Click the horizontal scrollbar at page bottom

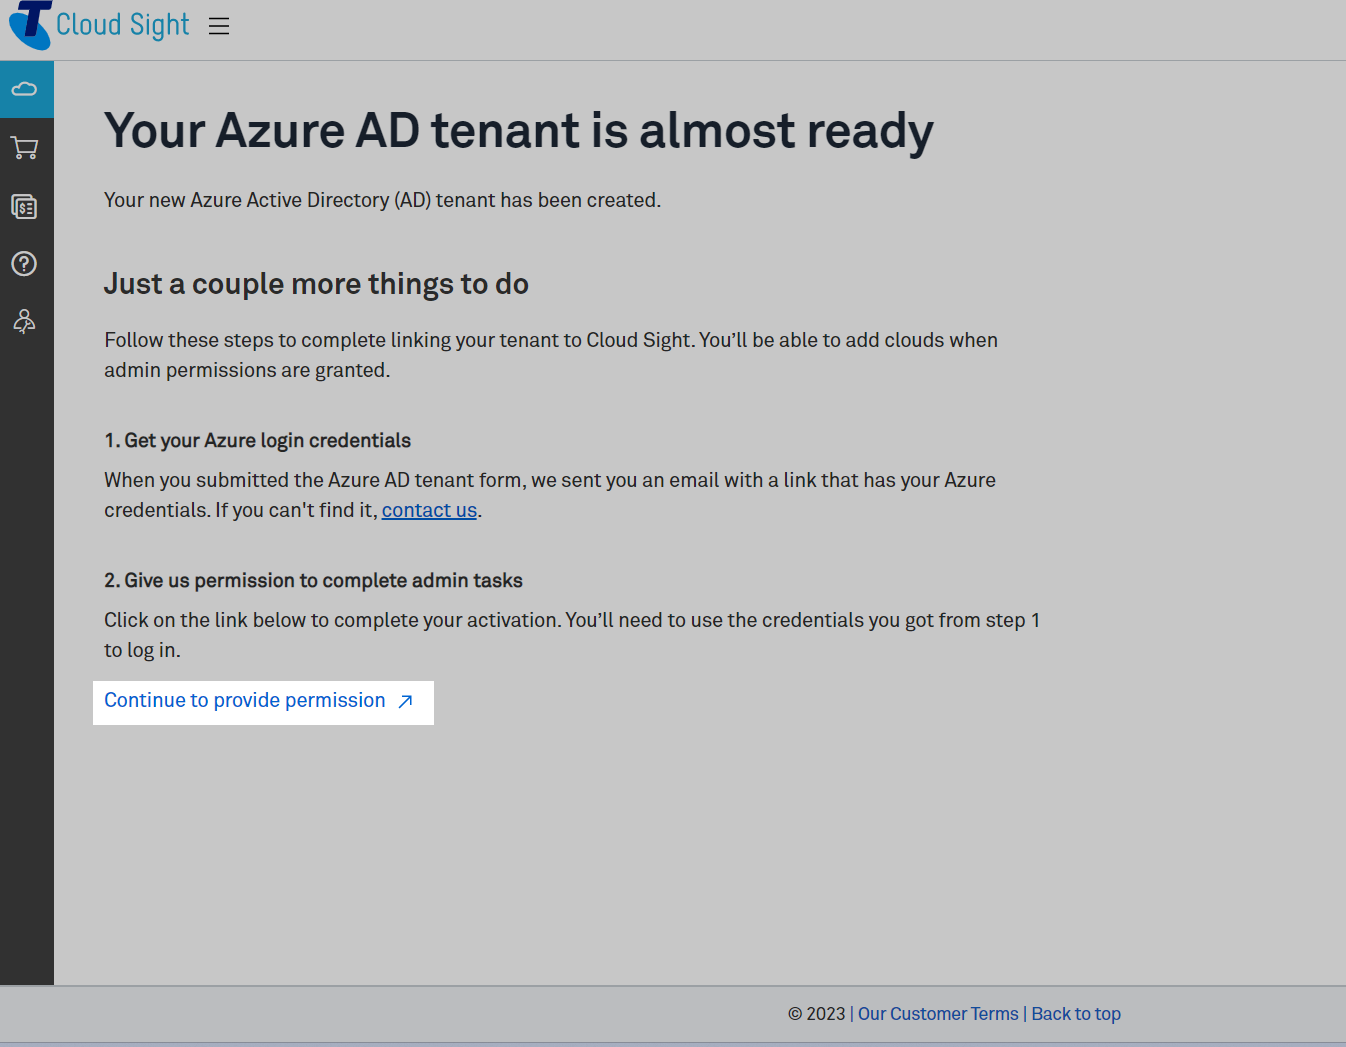(673, 1043)
